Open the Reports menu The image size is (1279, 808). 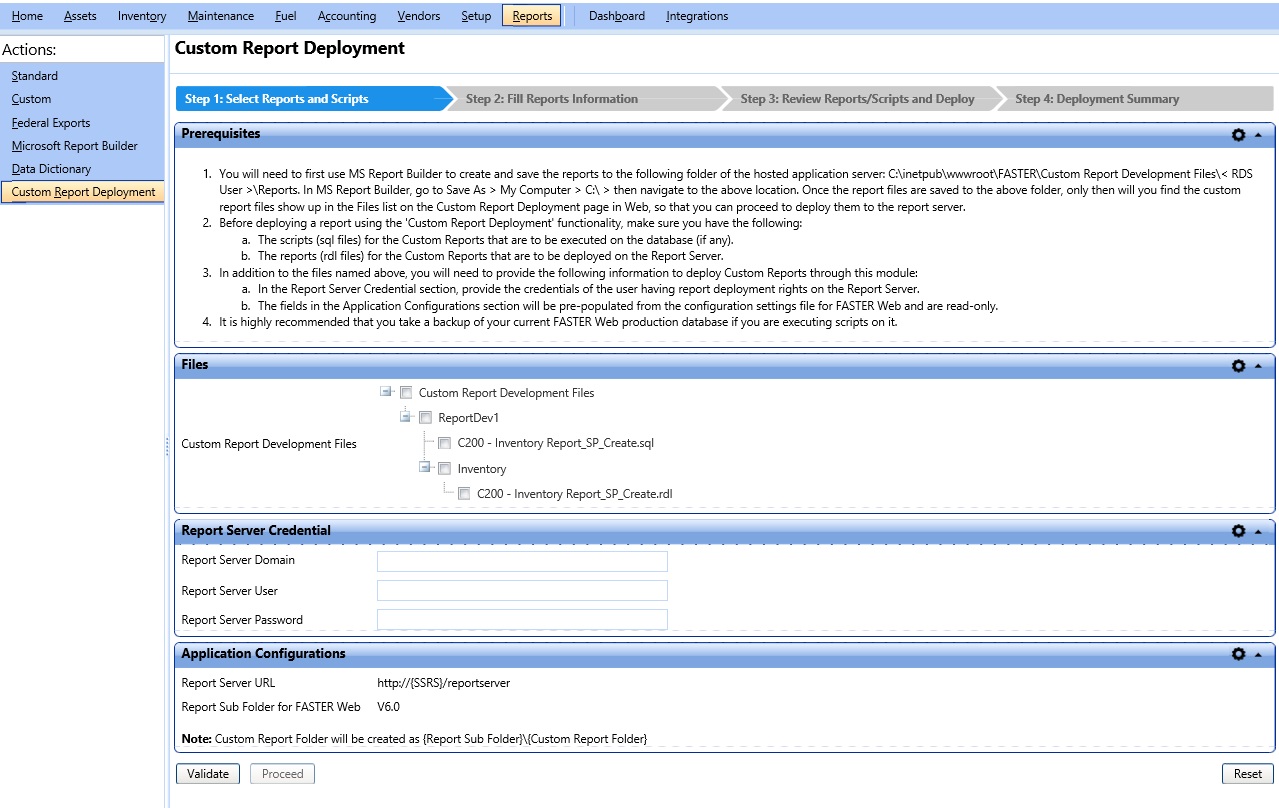[532, 16]
